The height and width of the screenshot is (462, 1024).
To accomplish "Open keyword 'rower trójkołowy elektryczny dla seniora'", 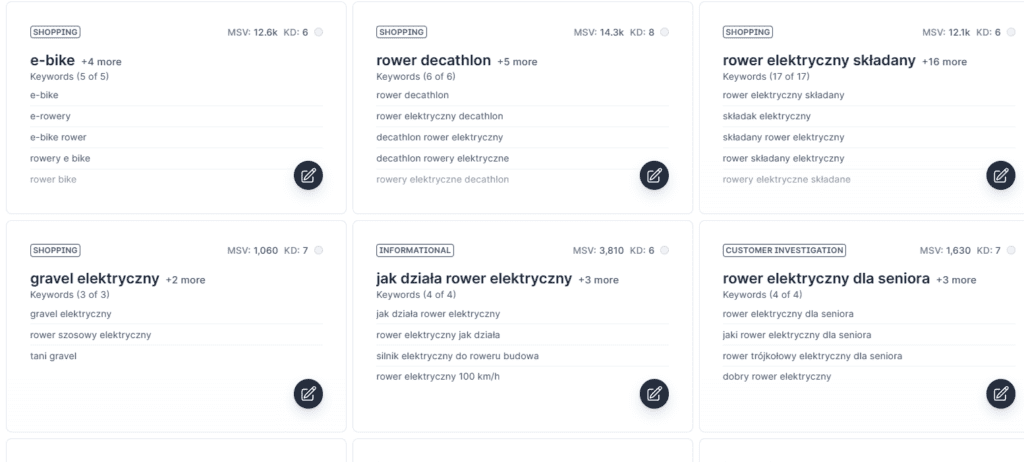I will (812, 356).
